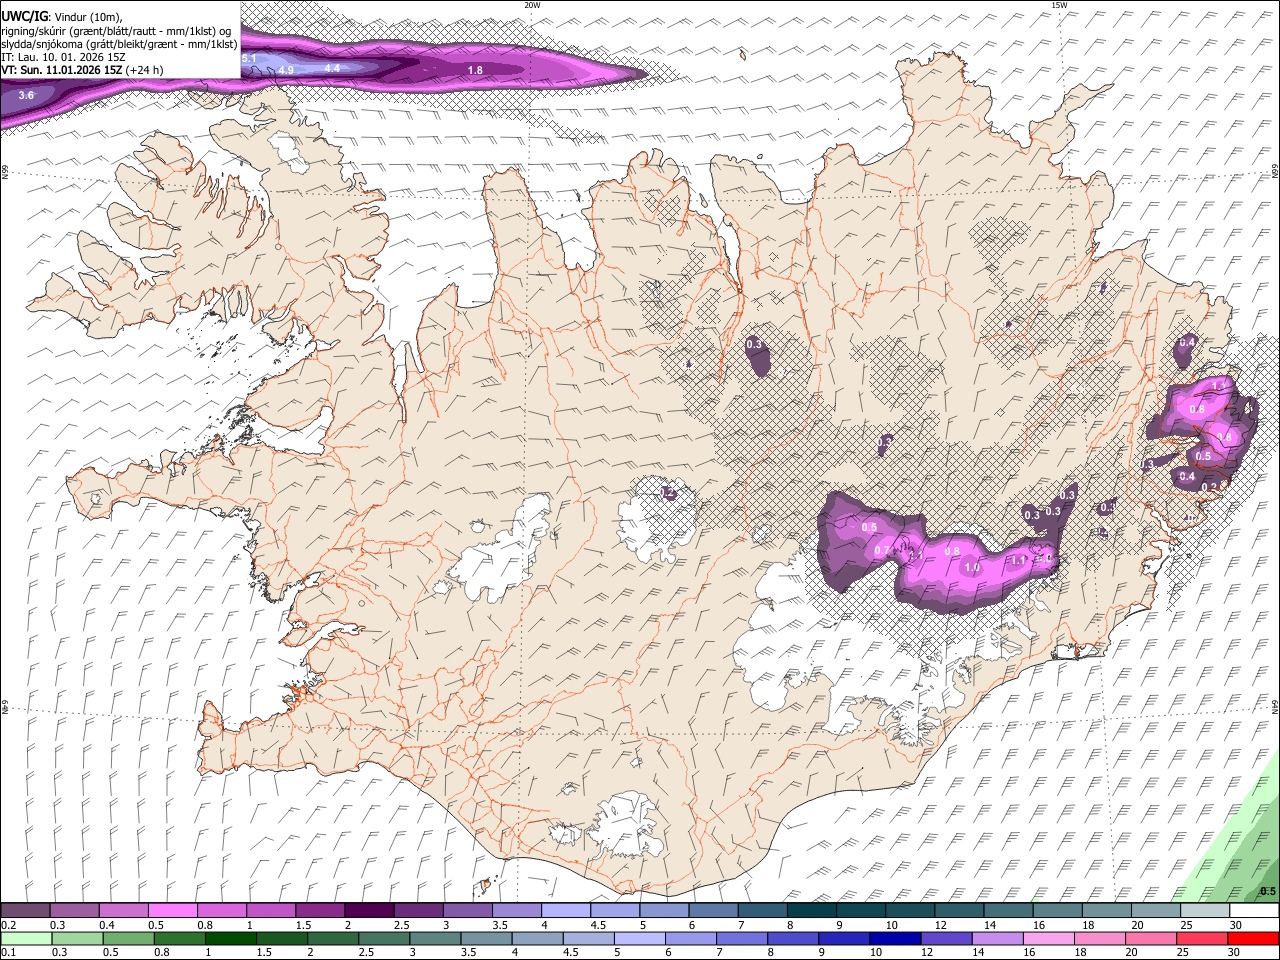Select the deep blue 10 swatch in lower scale
This screenshot has height=960, width=1280.
[x=895, y=938]
